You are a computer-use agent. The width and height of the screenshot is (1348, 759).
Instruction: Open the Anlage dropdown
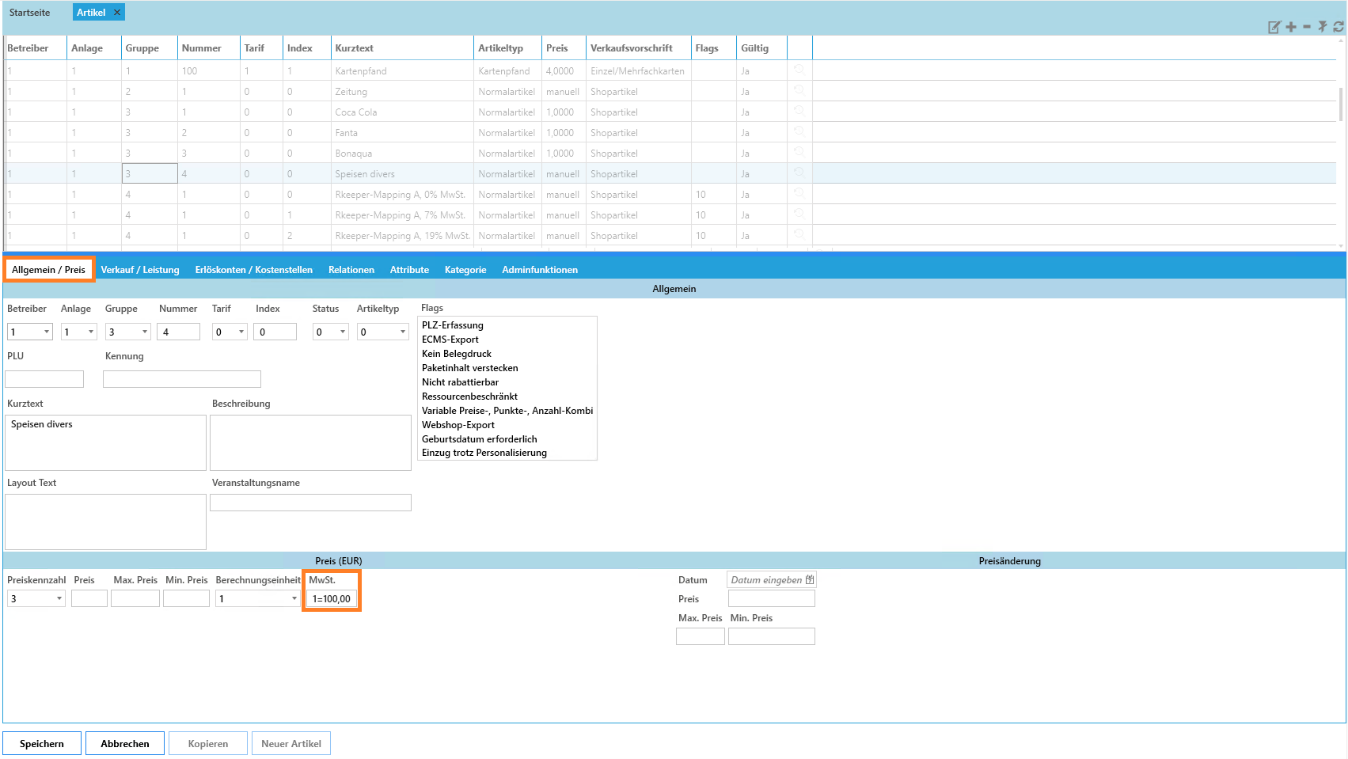coord(91,332)
